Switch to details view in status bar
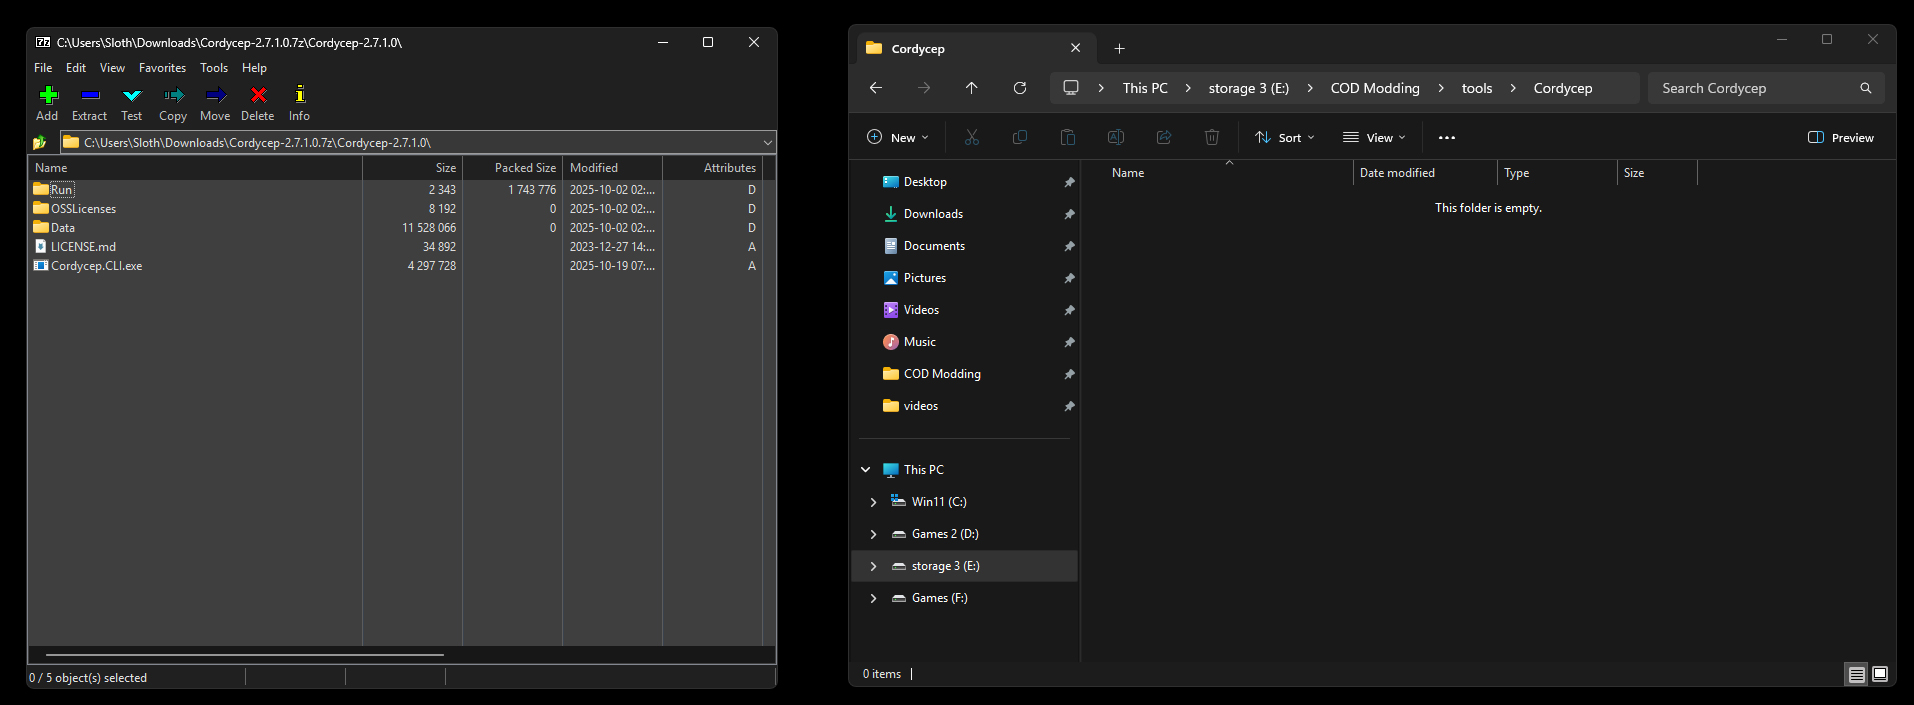 (1856, 674)
